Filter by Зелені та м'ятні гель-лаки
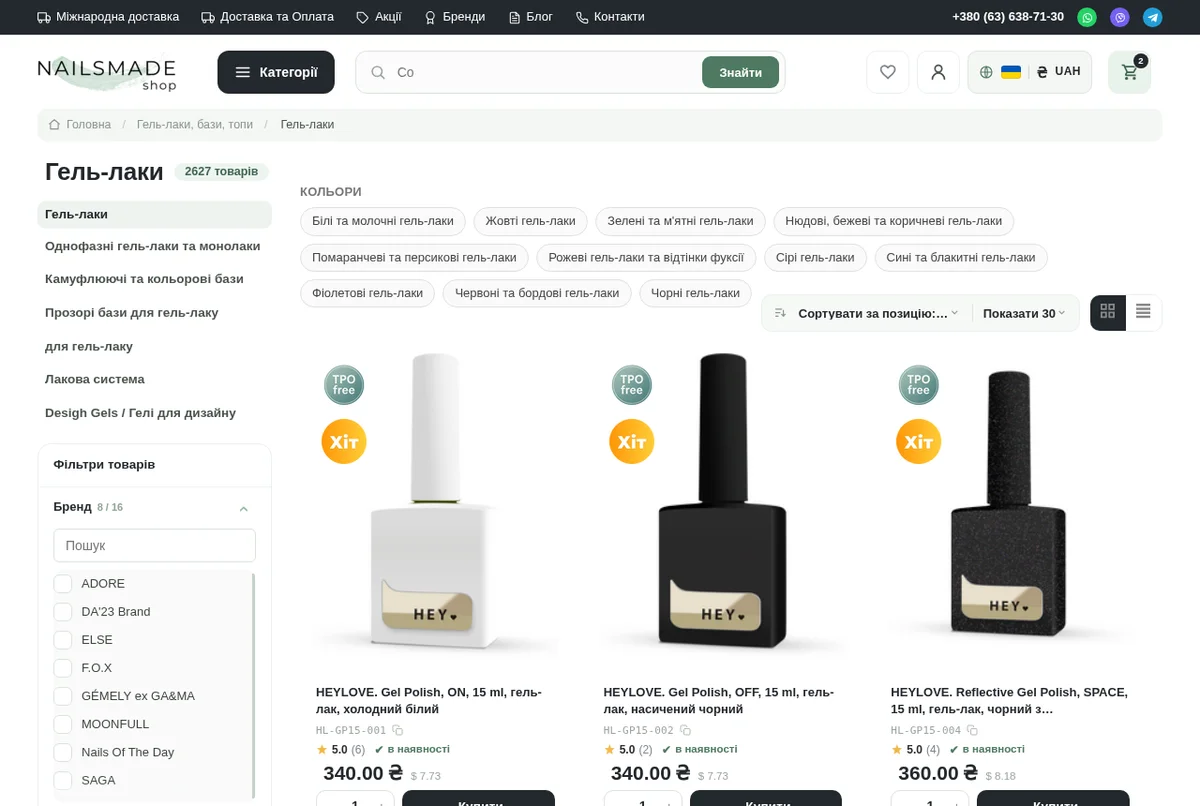 pyautogui.click(x=681, y=221)
